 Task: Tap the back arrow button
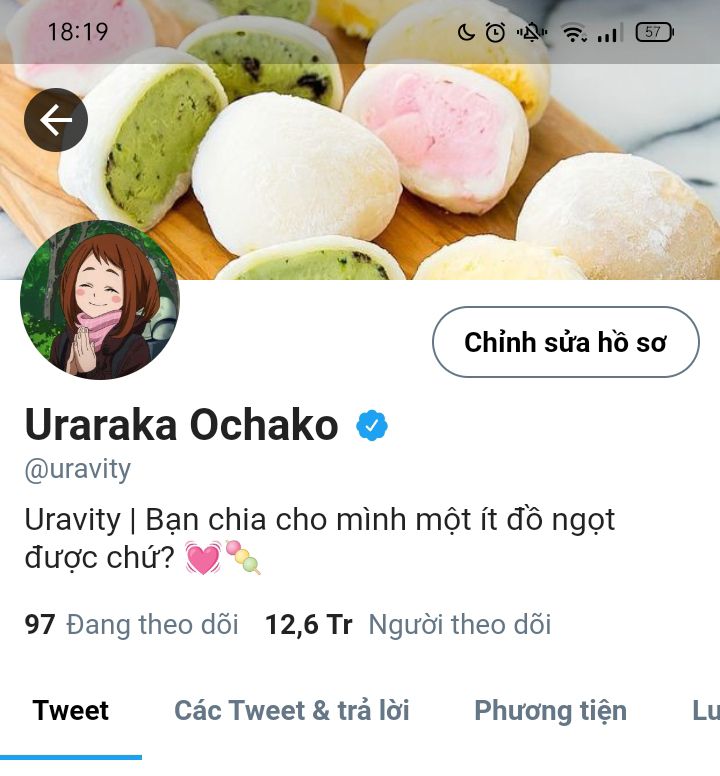56,120
